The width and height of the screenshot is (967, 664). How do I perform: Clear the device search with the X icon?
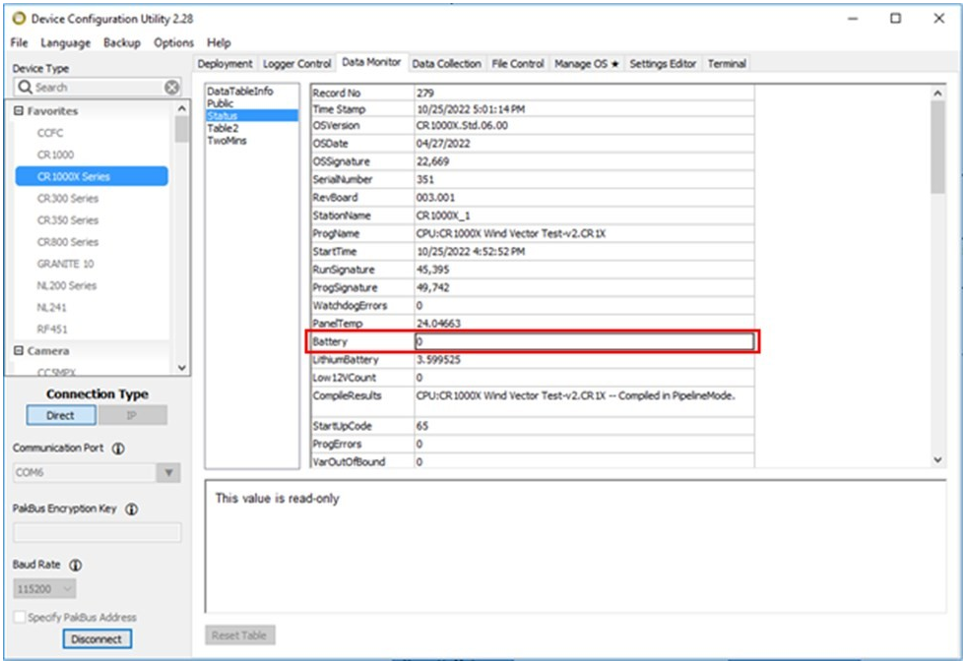pyautogui.click(x=172, y=88)
